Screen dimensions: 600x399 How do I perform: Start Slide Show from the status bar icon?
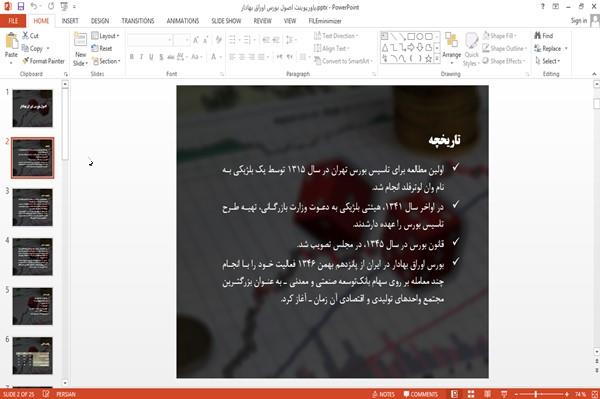point(504,394)
